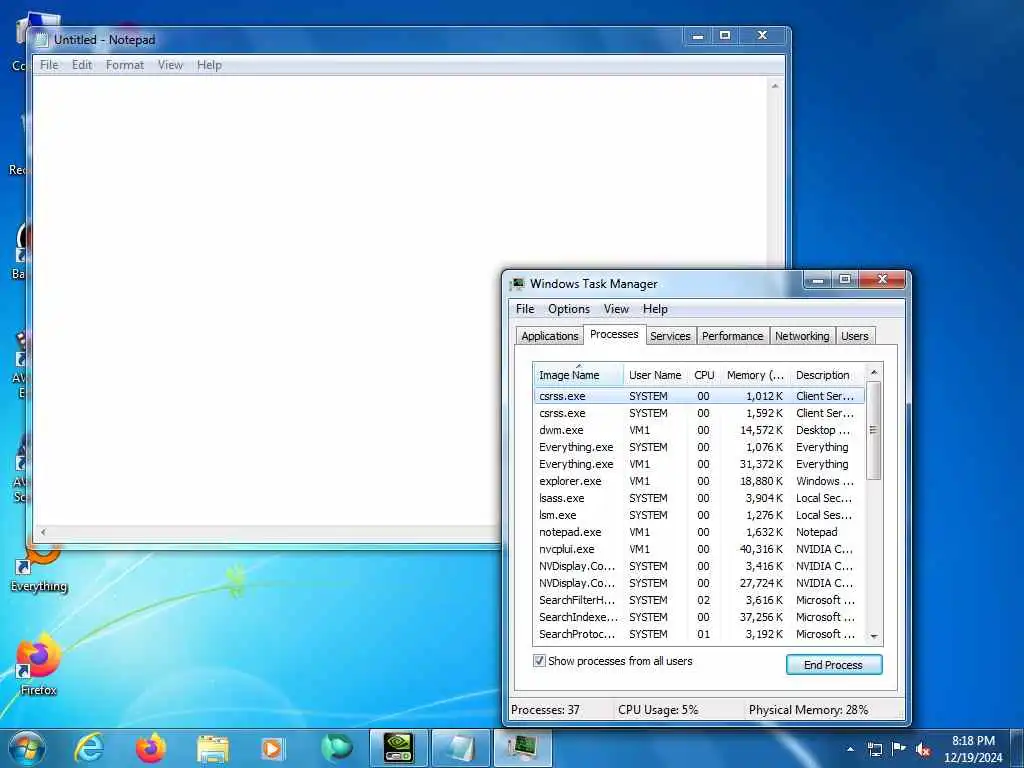The image size is (1024, 768).
Task: Open Notepad Edit menu
Action: tap(82, 65)
